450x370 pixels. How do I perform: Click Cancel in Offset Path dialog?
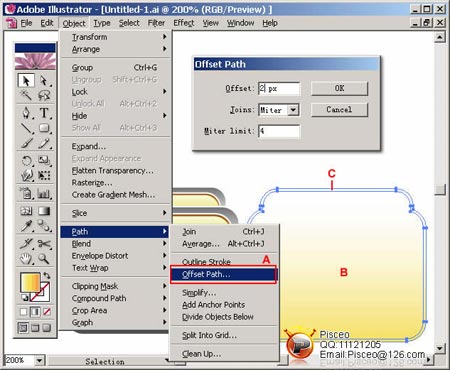click(x=339, y=110)
